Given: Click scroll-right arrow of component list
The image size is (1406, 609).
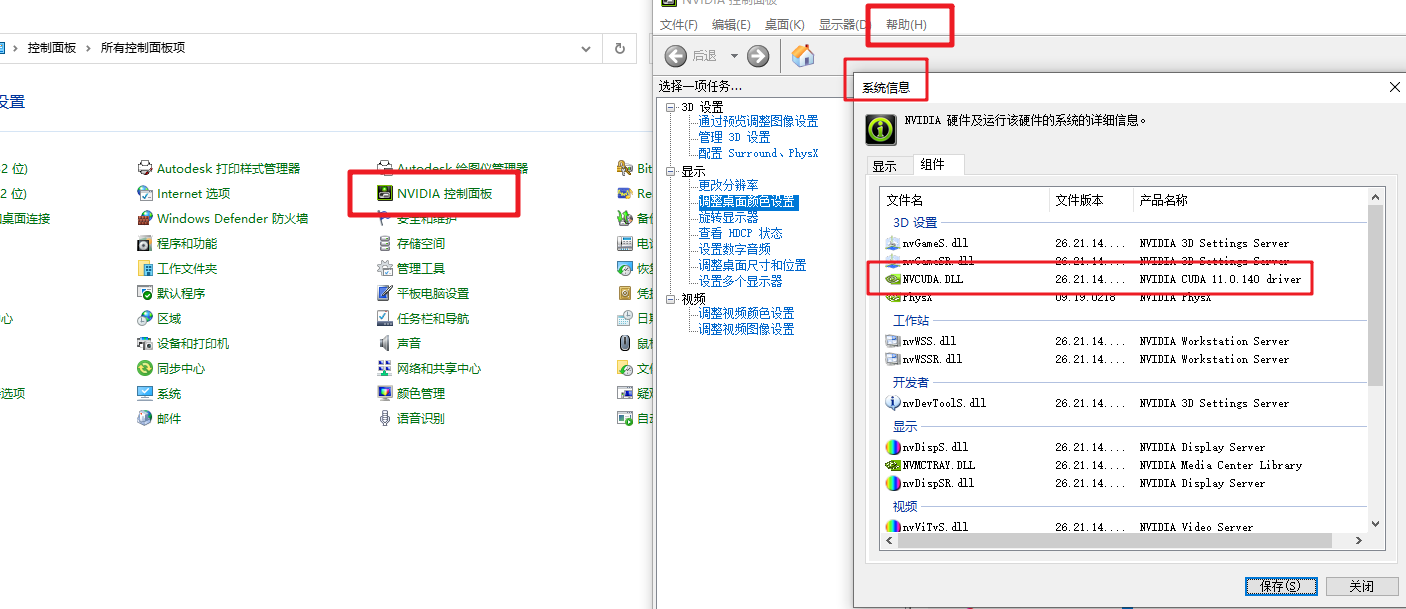Looking at the screenshot, I should coord(1360,541).
